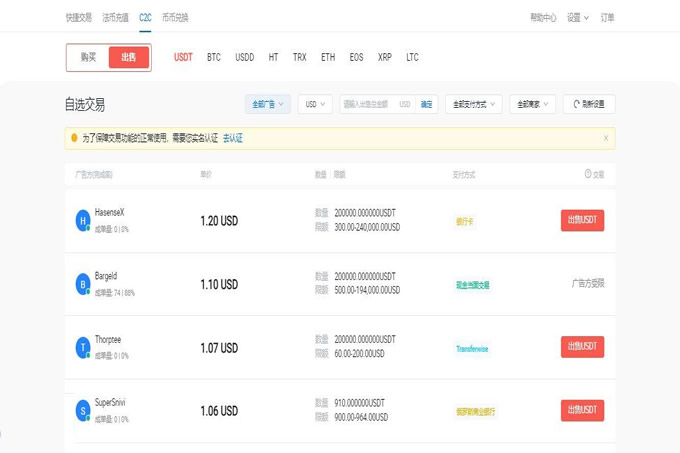Switch to 购买 buy mode

[88, 57]
